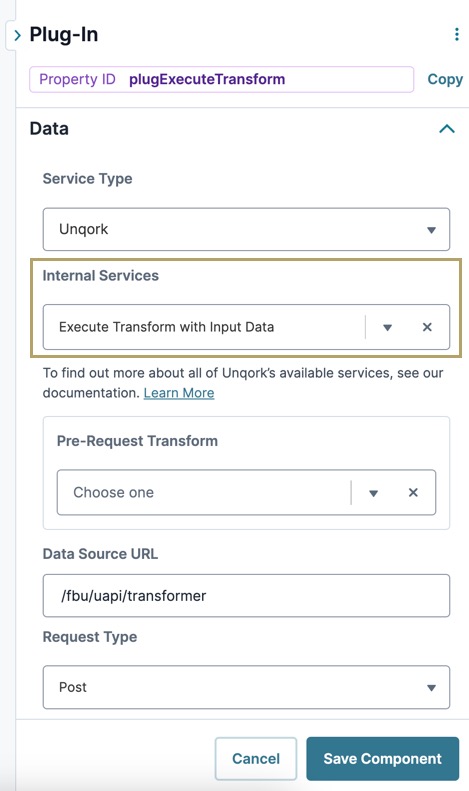Click the Request Type dropdown arrow
The image size is (469, 791).
click(431, 688)
